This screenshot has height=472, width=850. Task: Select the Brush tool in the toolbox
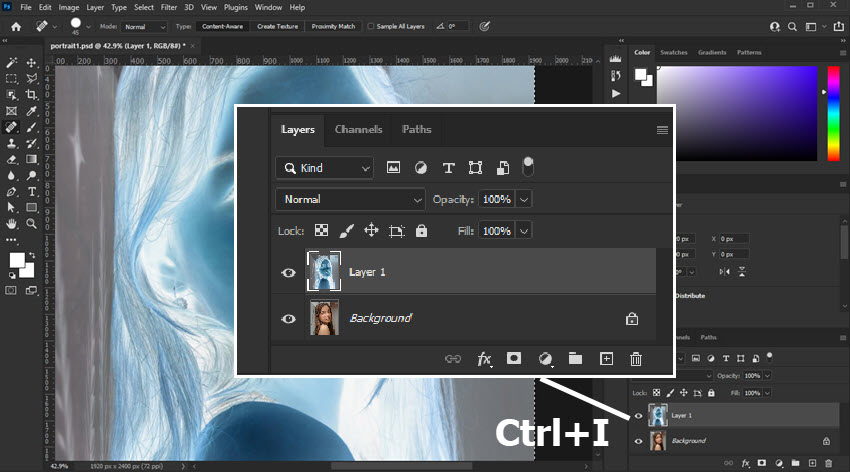pyautogui.click(x=31, y=127)
